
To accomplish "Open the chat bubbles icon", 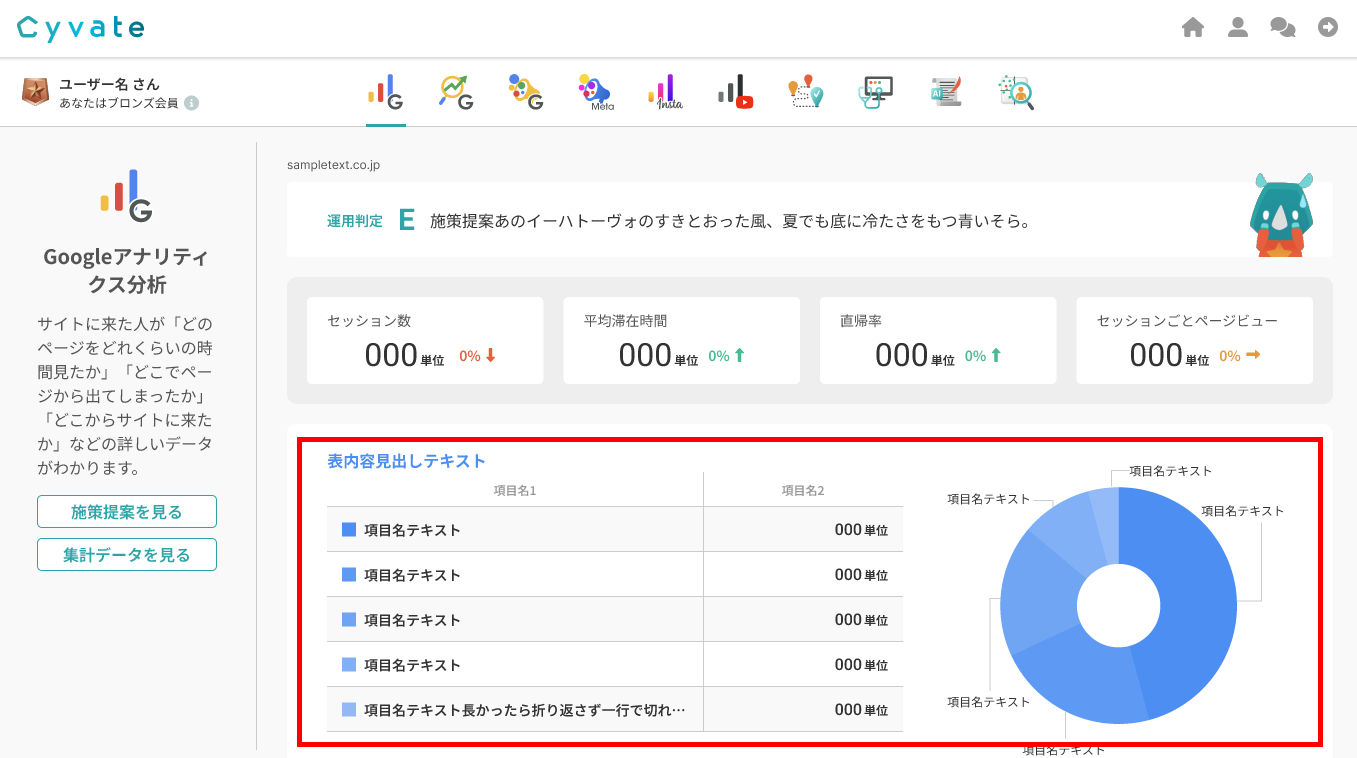I will [1283, 28].
